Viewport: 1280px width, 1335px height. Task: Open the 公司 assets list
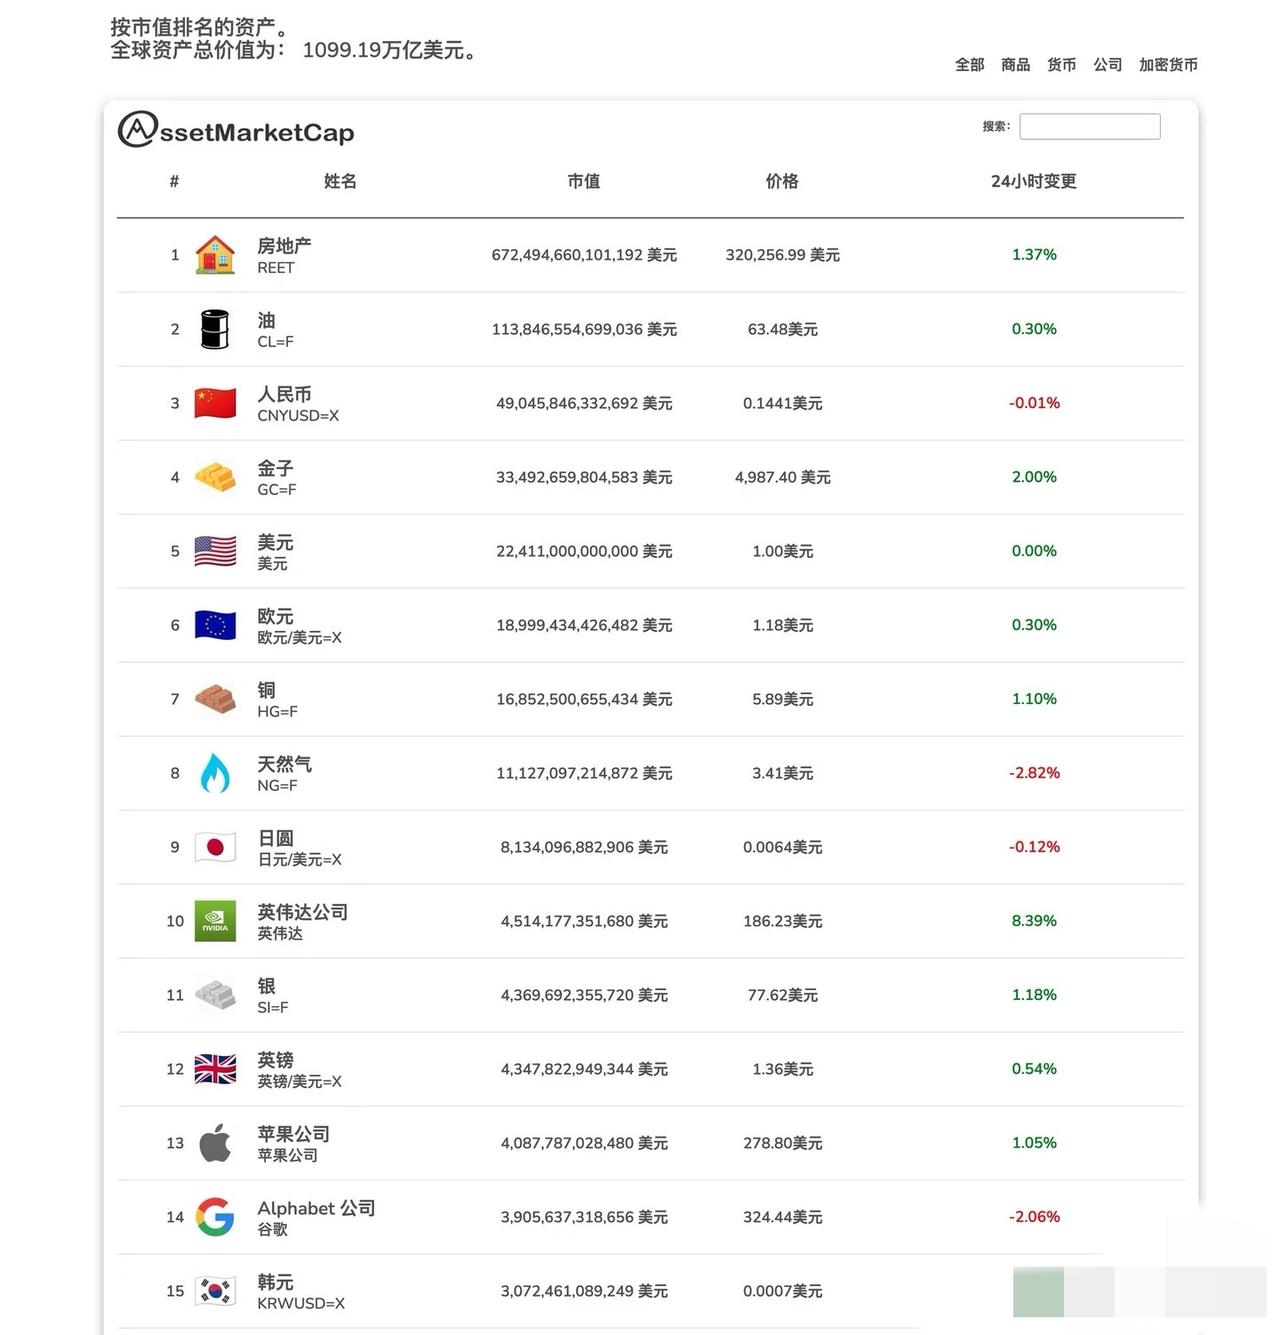[x=1107, y=64]
